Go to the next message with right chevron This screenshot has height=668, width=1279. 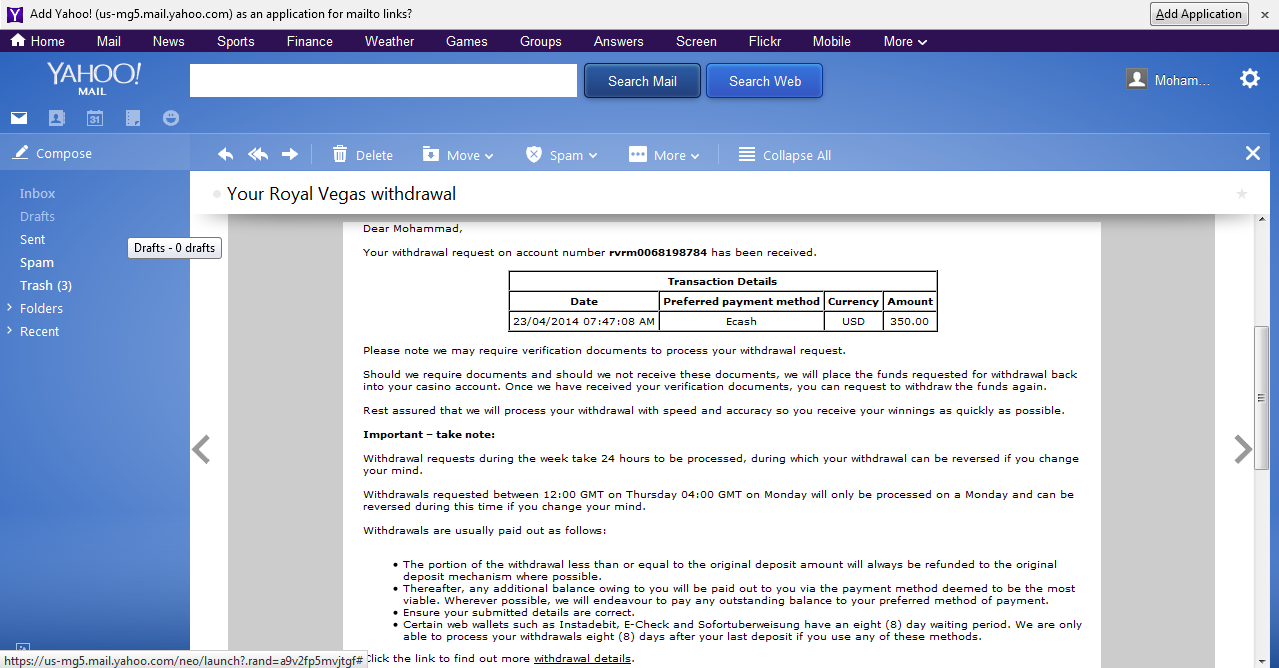tap(1243, 449)
